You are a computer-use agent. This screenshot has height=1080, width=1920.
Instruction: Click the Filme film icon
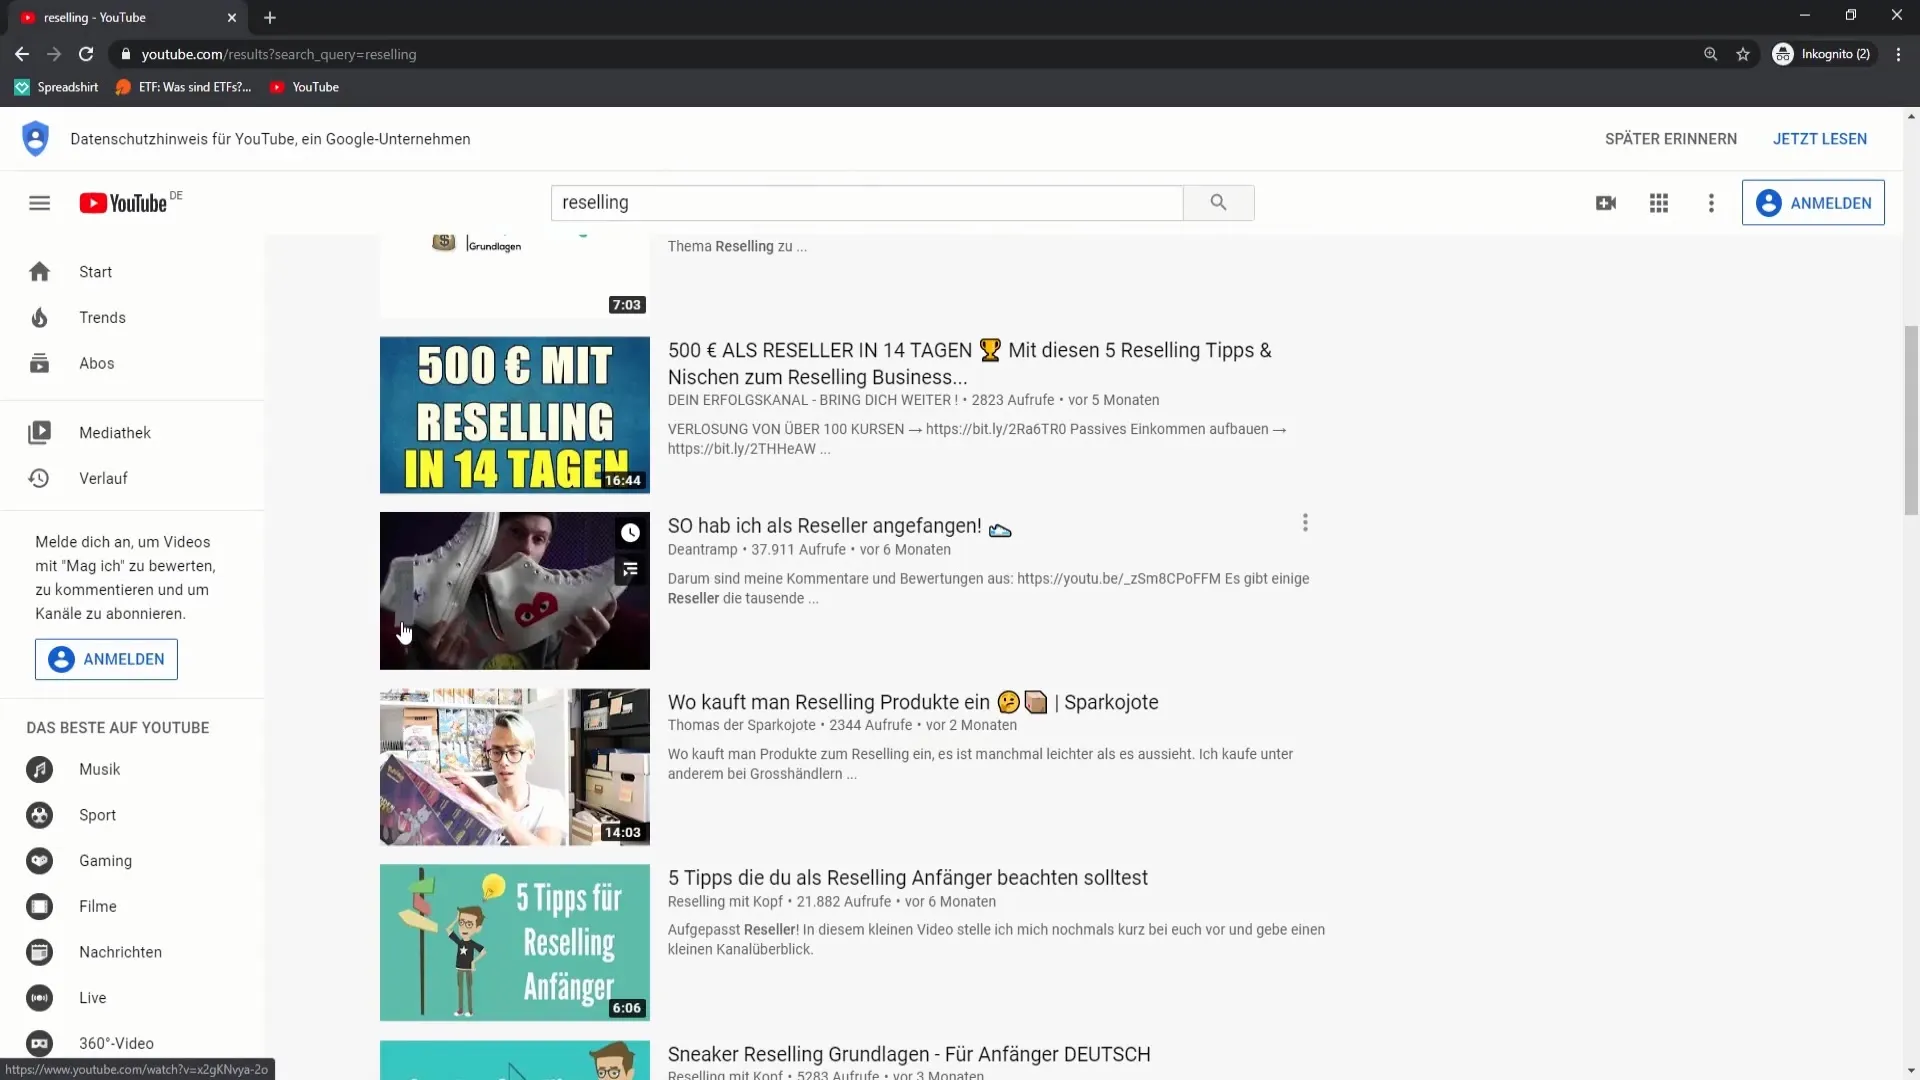(39, 907)
